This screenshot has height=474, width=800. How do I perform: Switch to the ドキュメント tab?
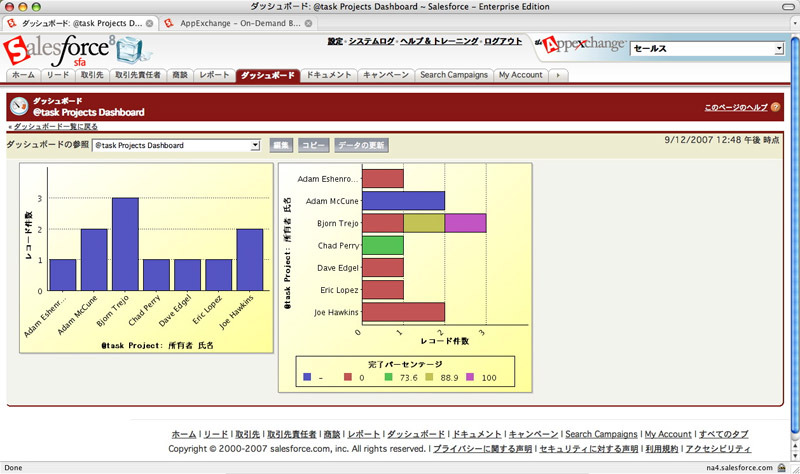(x=329, y=75)
